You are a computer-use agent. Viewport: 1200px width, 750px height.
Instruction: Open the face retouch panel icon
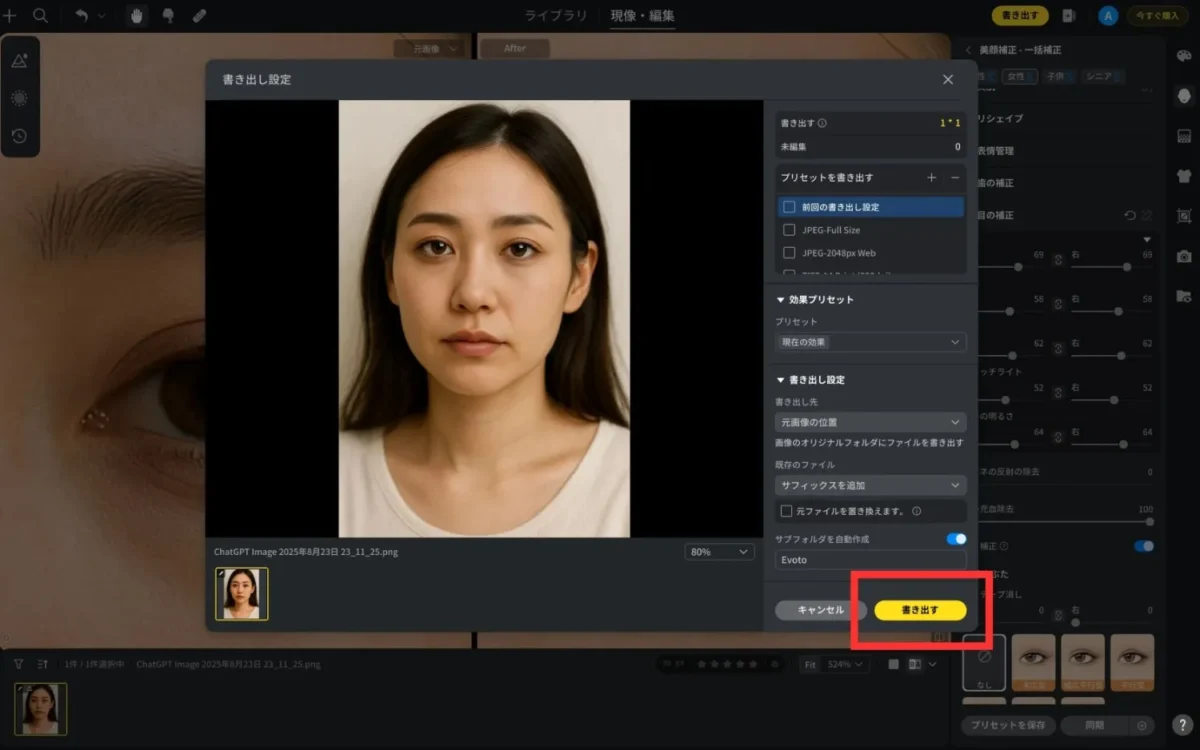coord(1184,95)
